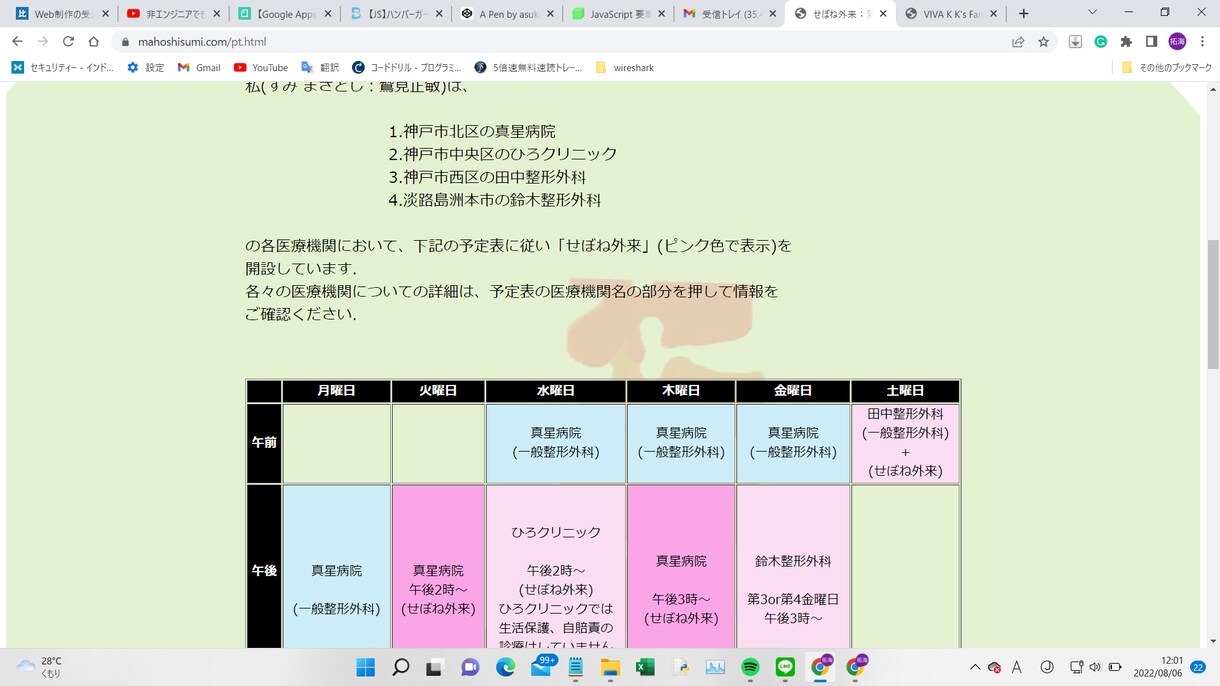Open Task View on the taskbar
The image size is (1220, 686).
click(x=435, y=667)
